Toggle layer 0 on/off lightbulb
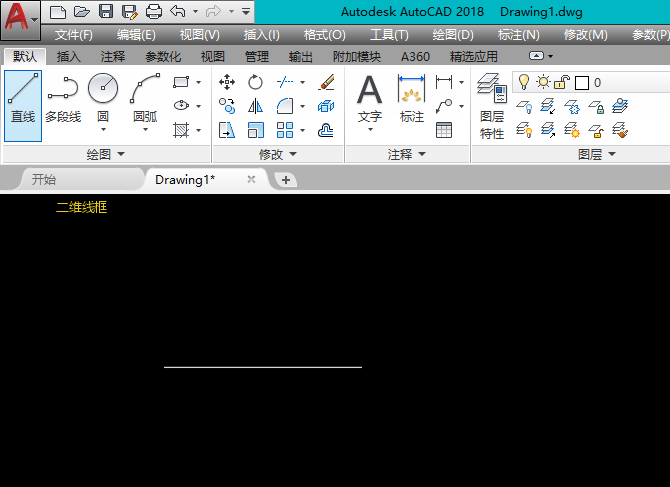The height and width of the screenshot is (487, 670). (524, 82)
